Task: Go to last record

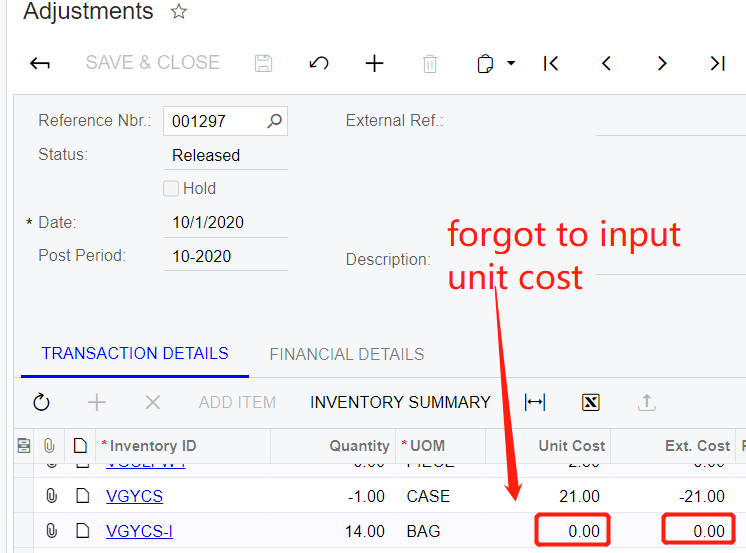Action: tap(717, 63)
